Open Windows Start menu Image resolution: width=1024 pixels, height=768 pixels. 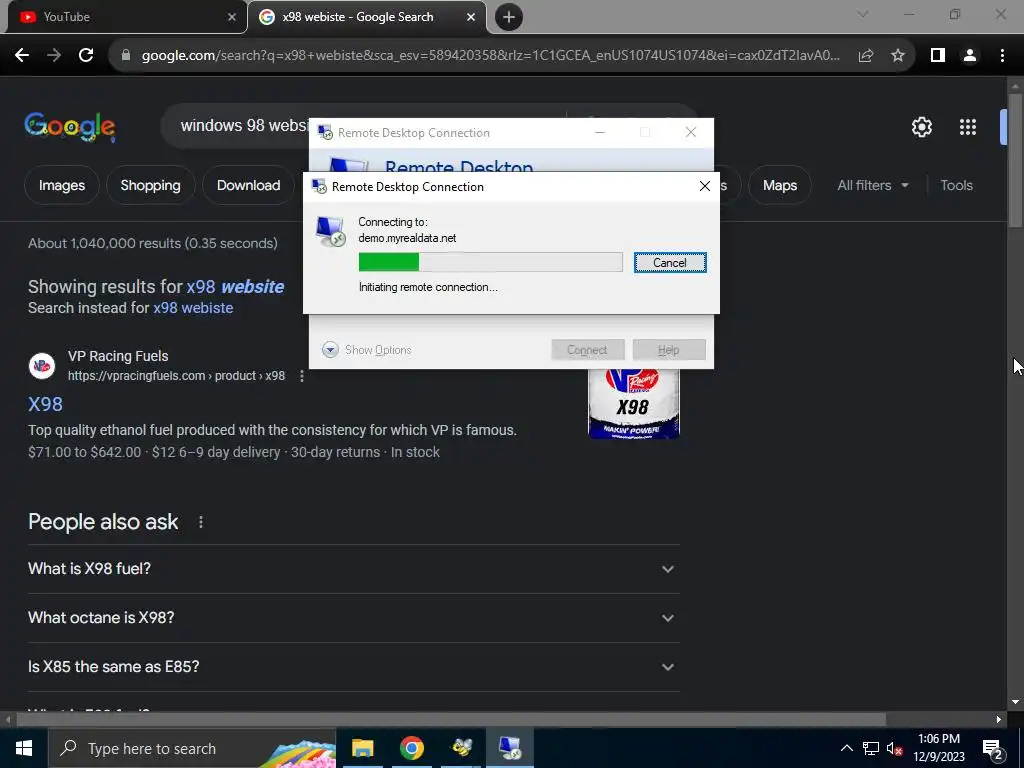coord(24,748)
